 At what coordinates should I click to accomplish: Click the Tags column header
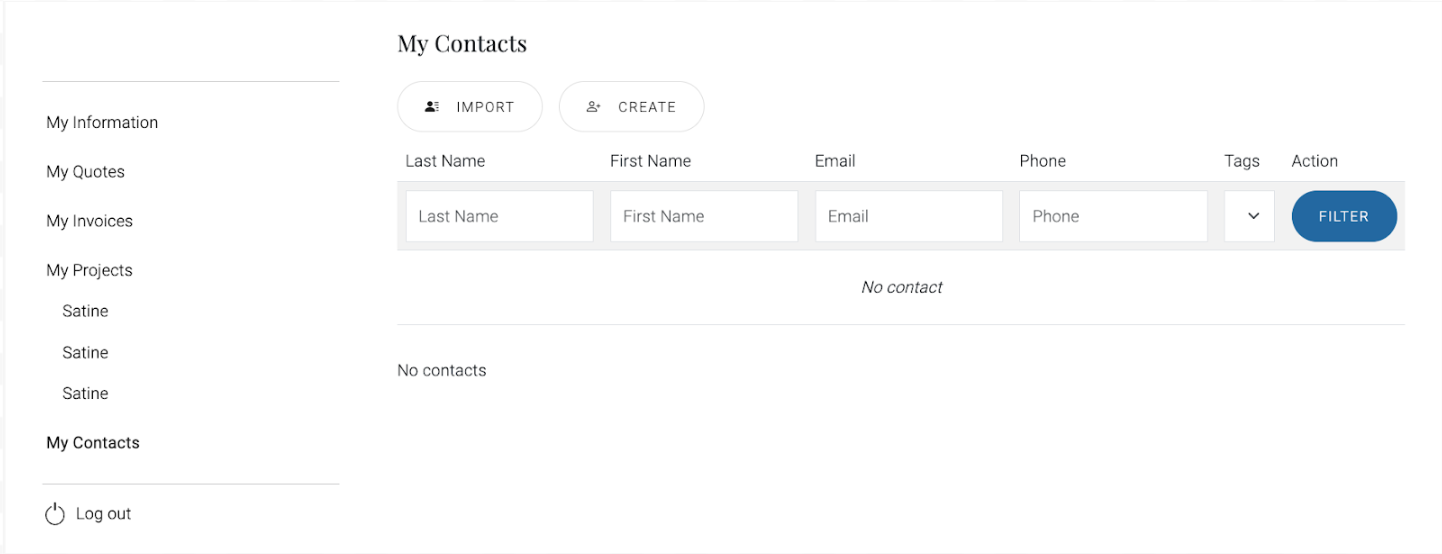[1242, 161]
